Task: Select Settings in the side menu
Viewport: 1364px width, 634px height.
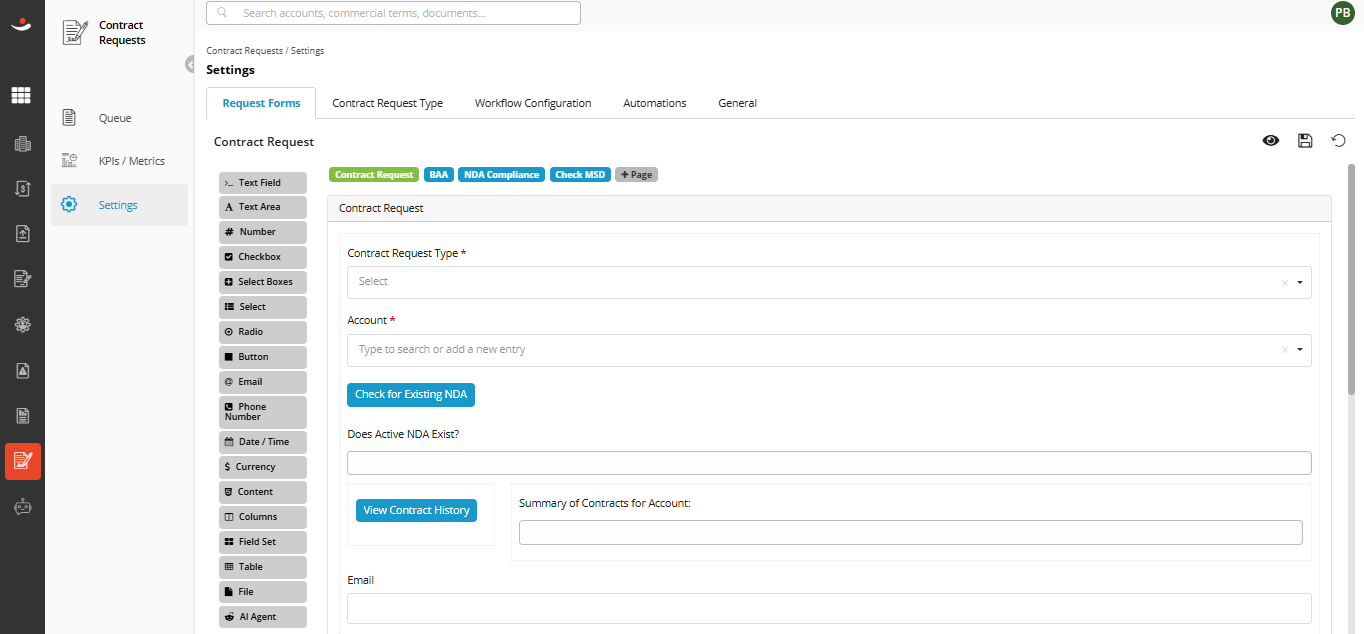Action: tap(119, 205)
